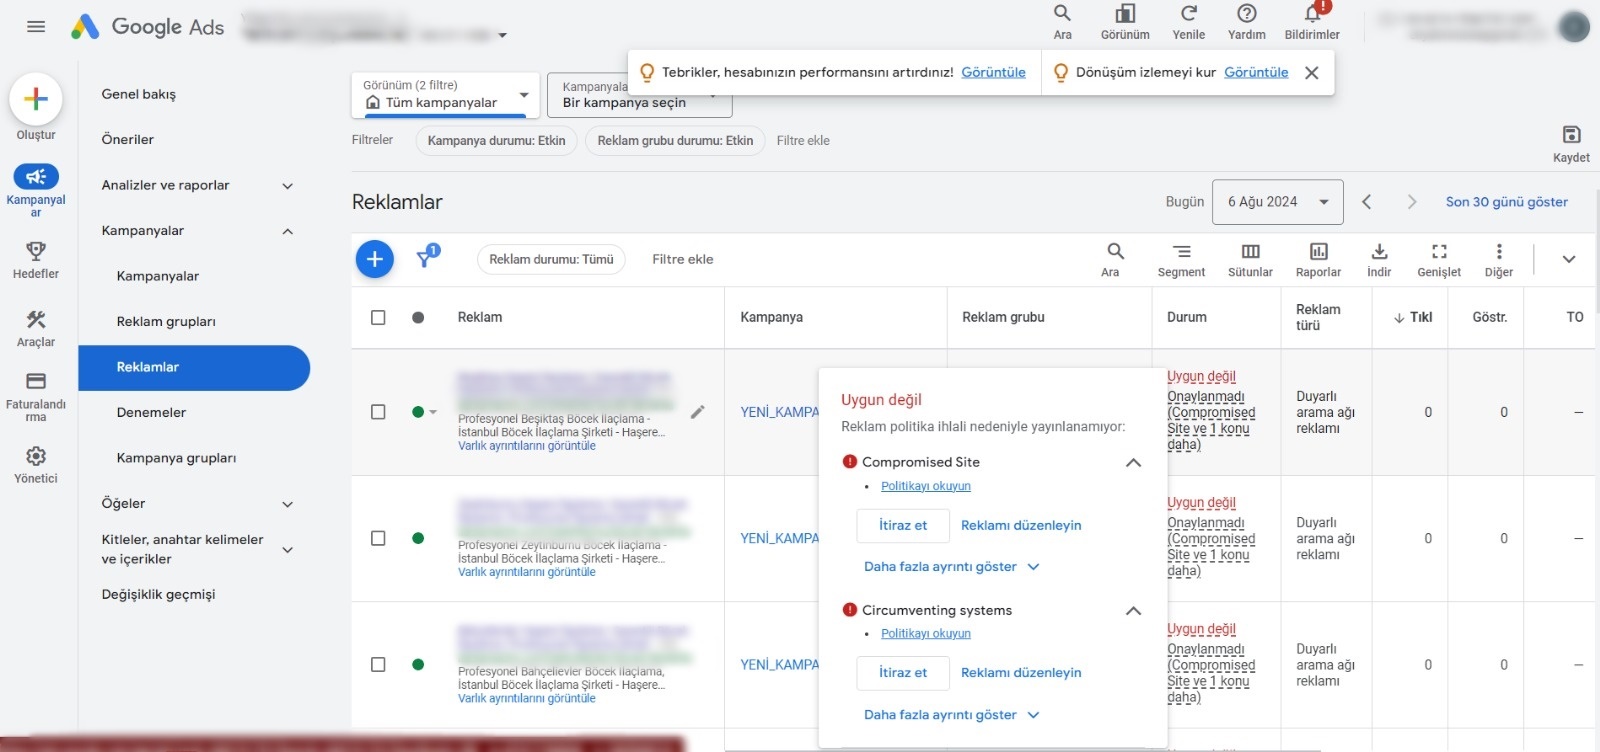The height and width of the screenshot is (752, 1600).
Task: Dismiss the notification banner with X
Action: coord(1312,73)
